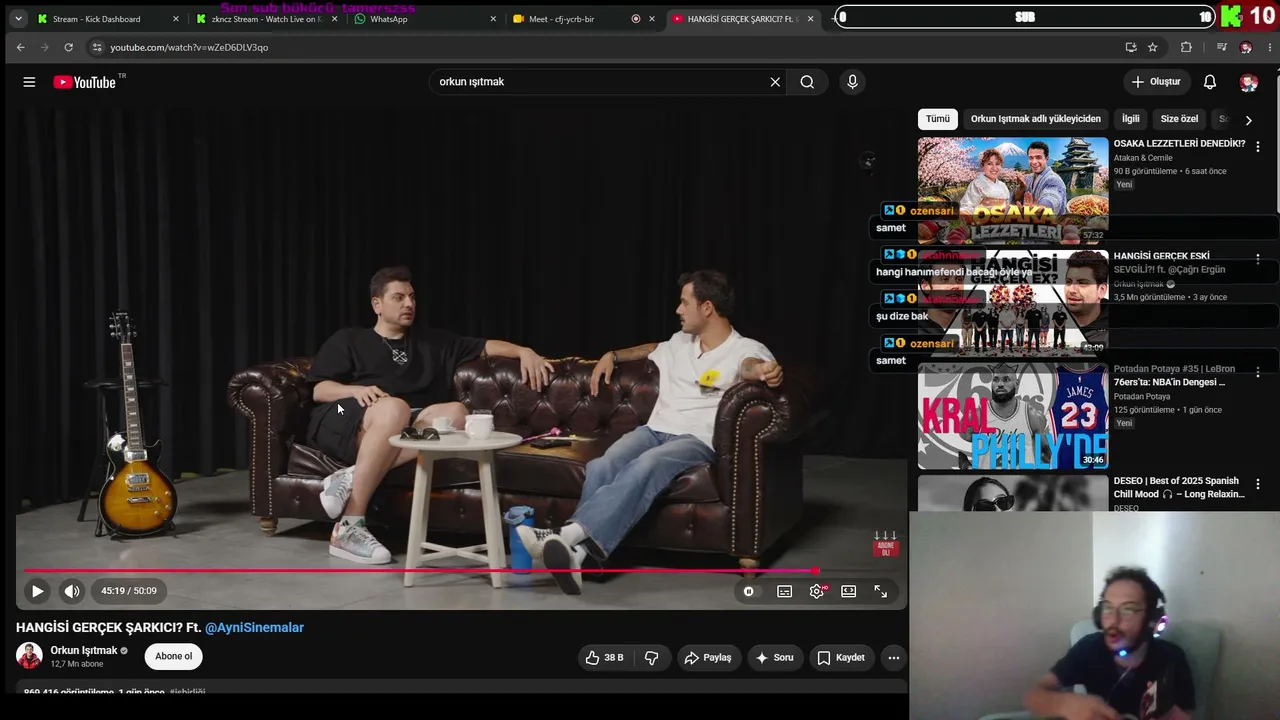Viewport: 1280px width, 720px height.
Task: Click the 'Abone ol' watermark on the video
Action: [x=886, y=545]
